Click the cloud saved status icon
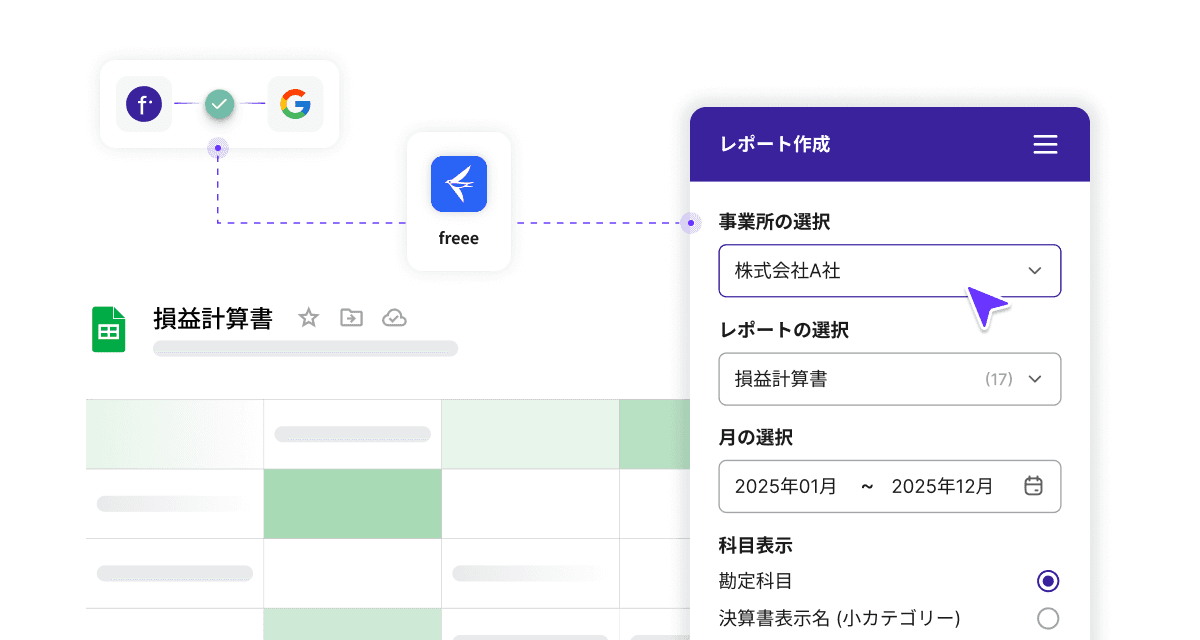The height and width of the screenshot is (640, 1200). coord(394,318)
